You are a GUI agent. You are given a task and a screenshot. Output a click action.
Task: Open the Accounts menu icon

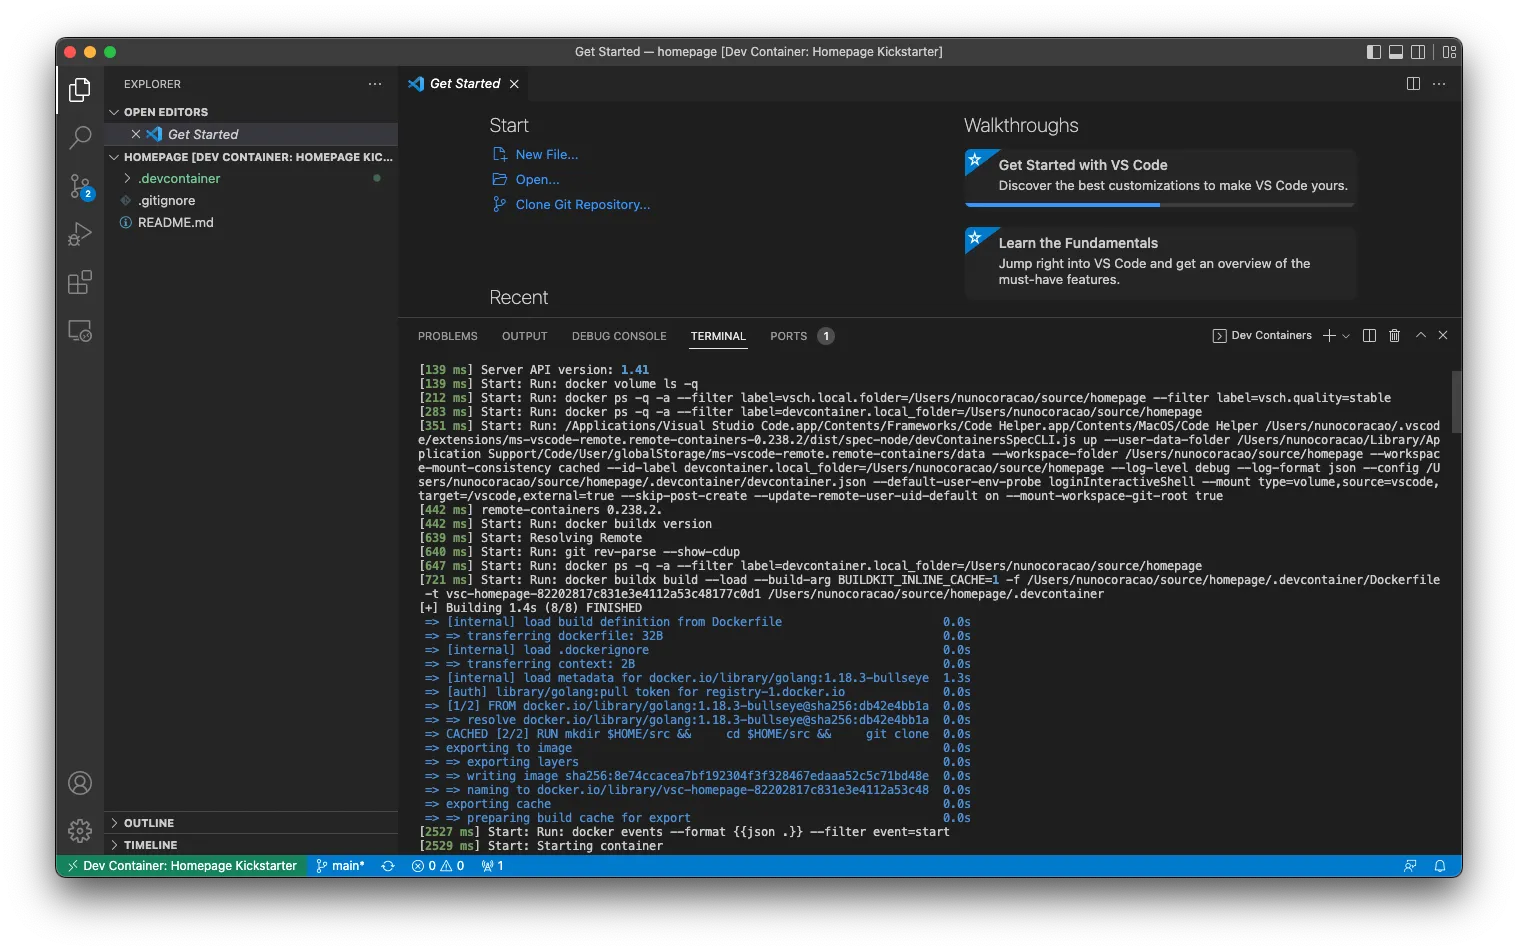[x=80, y=783]
